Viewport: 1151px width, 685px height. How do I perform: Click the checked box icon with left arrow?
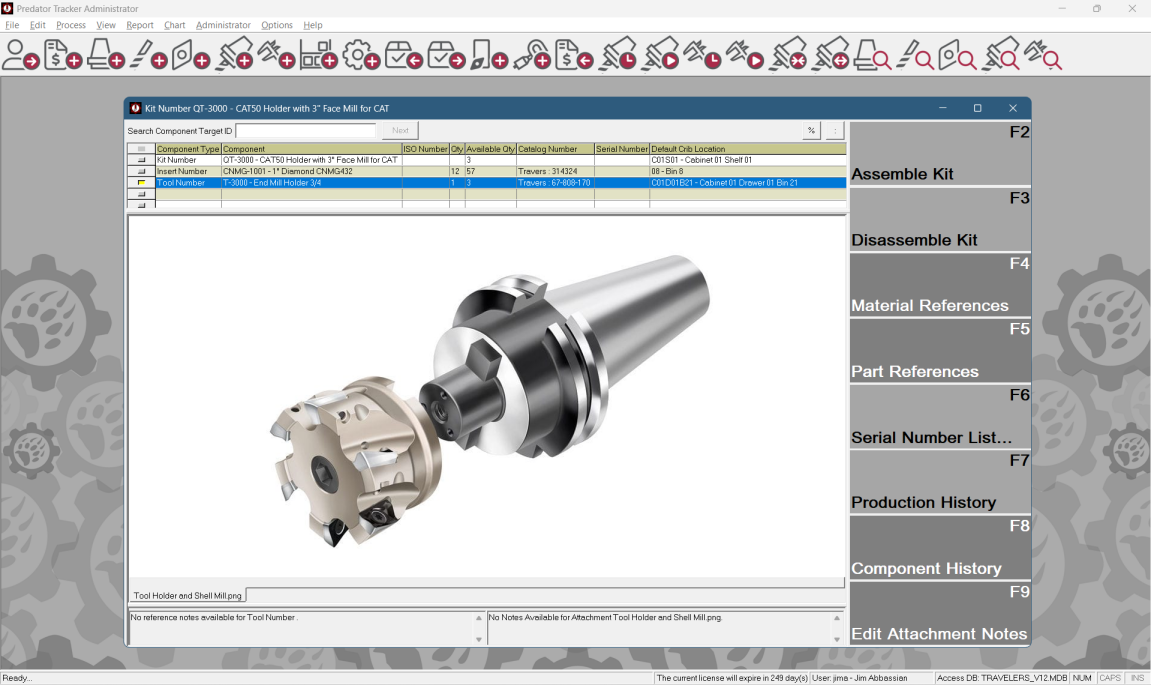(x=403, y=56)
